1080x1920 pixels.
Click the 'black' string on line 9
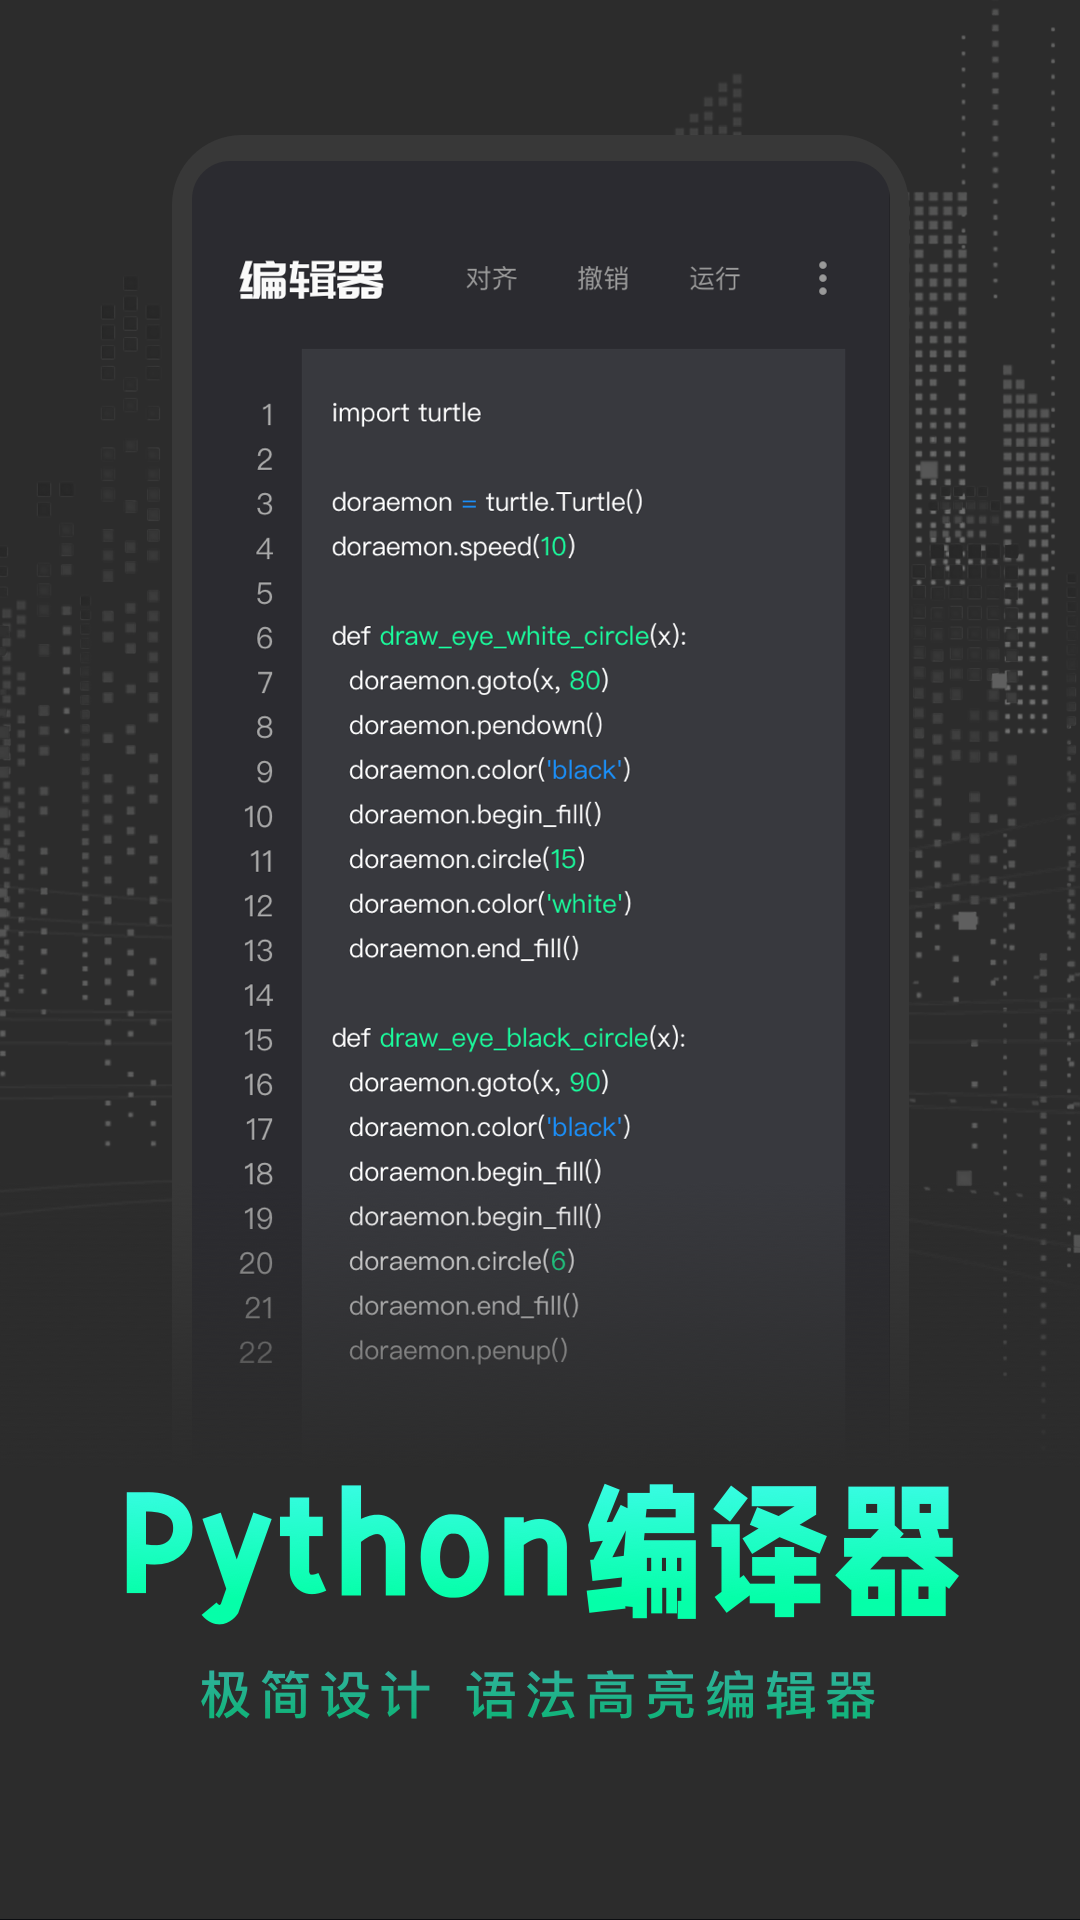click(584, 770)
